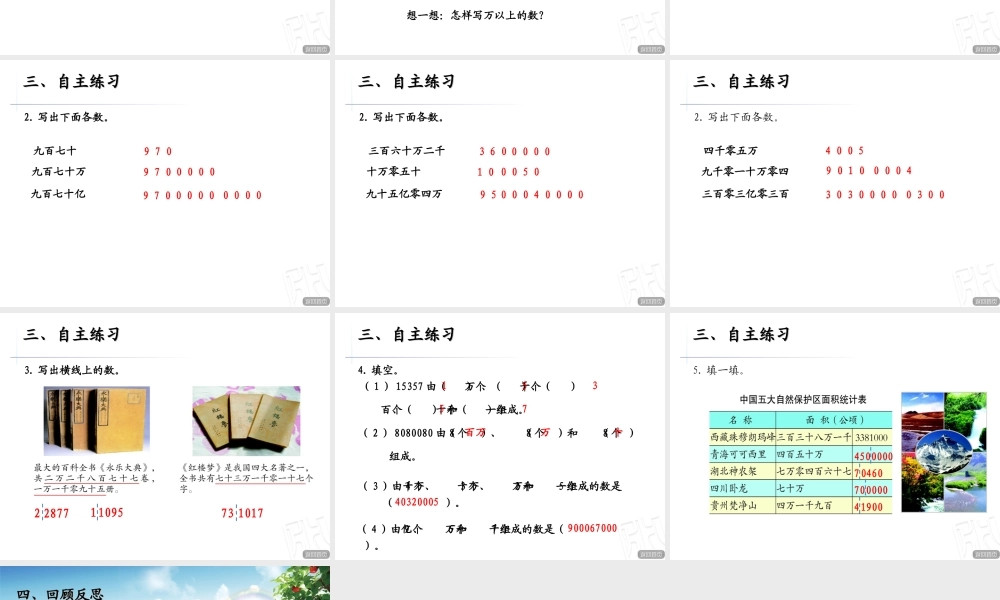
Task: Click the red answer 73|1017
Action: coord(242,513)
